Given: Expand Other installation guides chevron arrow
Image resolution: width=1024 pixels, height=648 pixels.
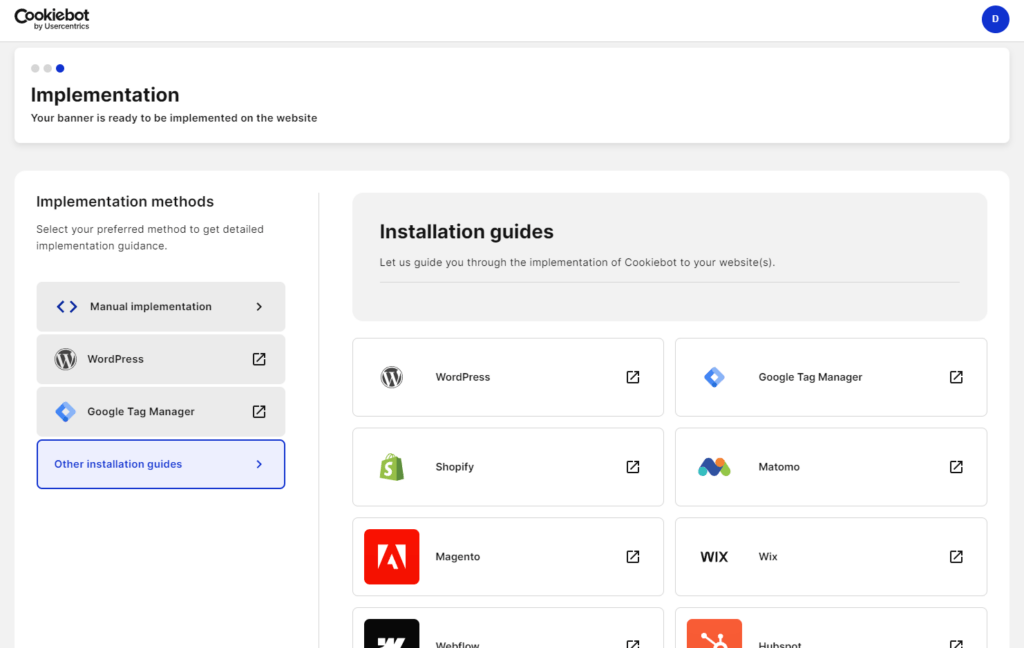Looking at the screenshot, I should click(x=259, y=464).
